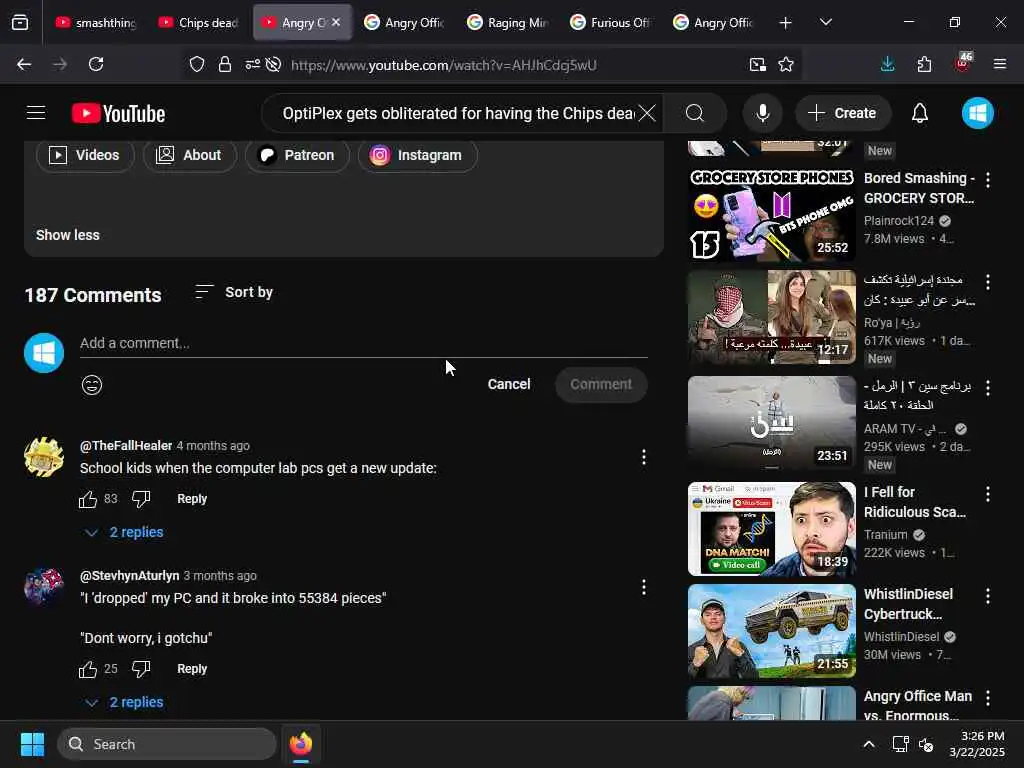Open the taskbar clock and date
The image size is (1024, 768).
[977, 744]
